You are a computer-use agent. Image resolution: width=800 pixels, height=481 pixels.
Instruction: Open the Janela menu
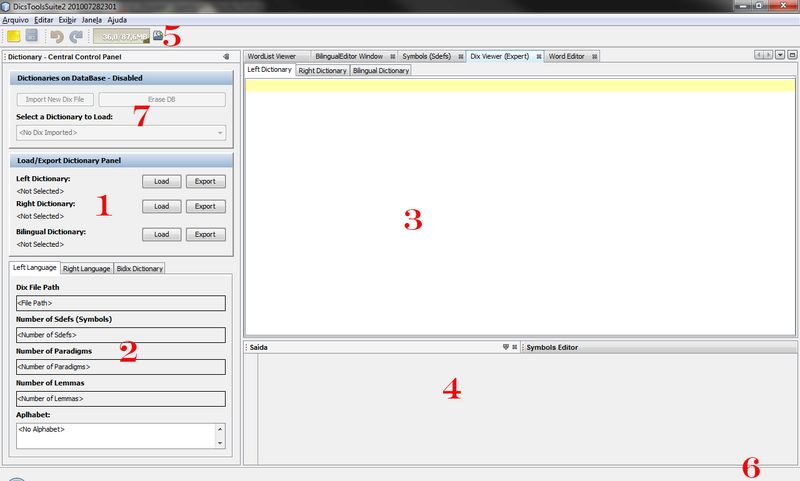[92, 20]
